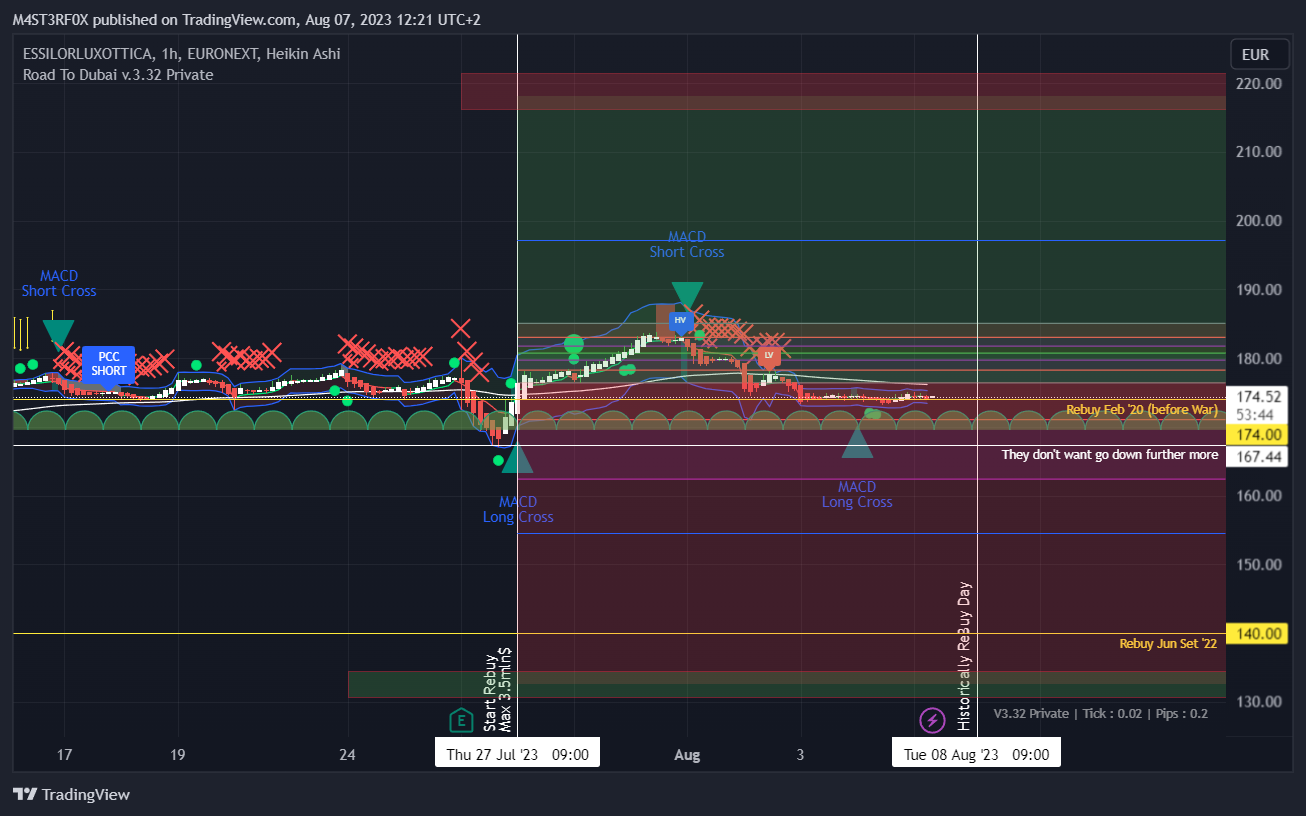The width and height of the screenshot is (1306, 816).
Task: Click the 'Aug' time axis label
Action: (x=687, y=754)
